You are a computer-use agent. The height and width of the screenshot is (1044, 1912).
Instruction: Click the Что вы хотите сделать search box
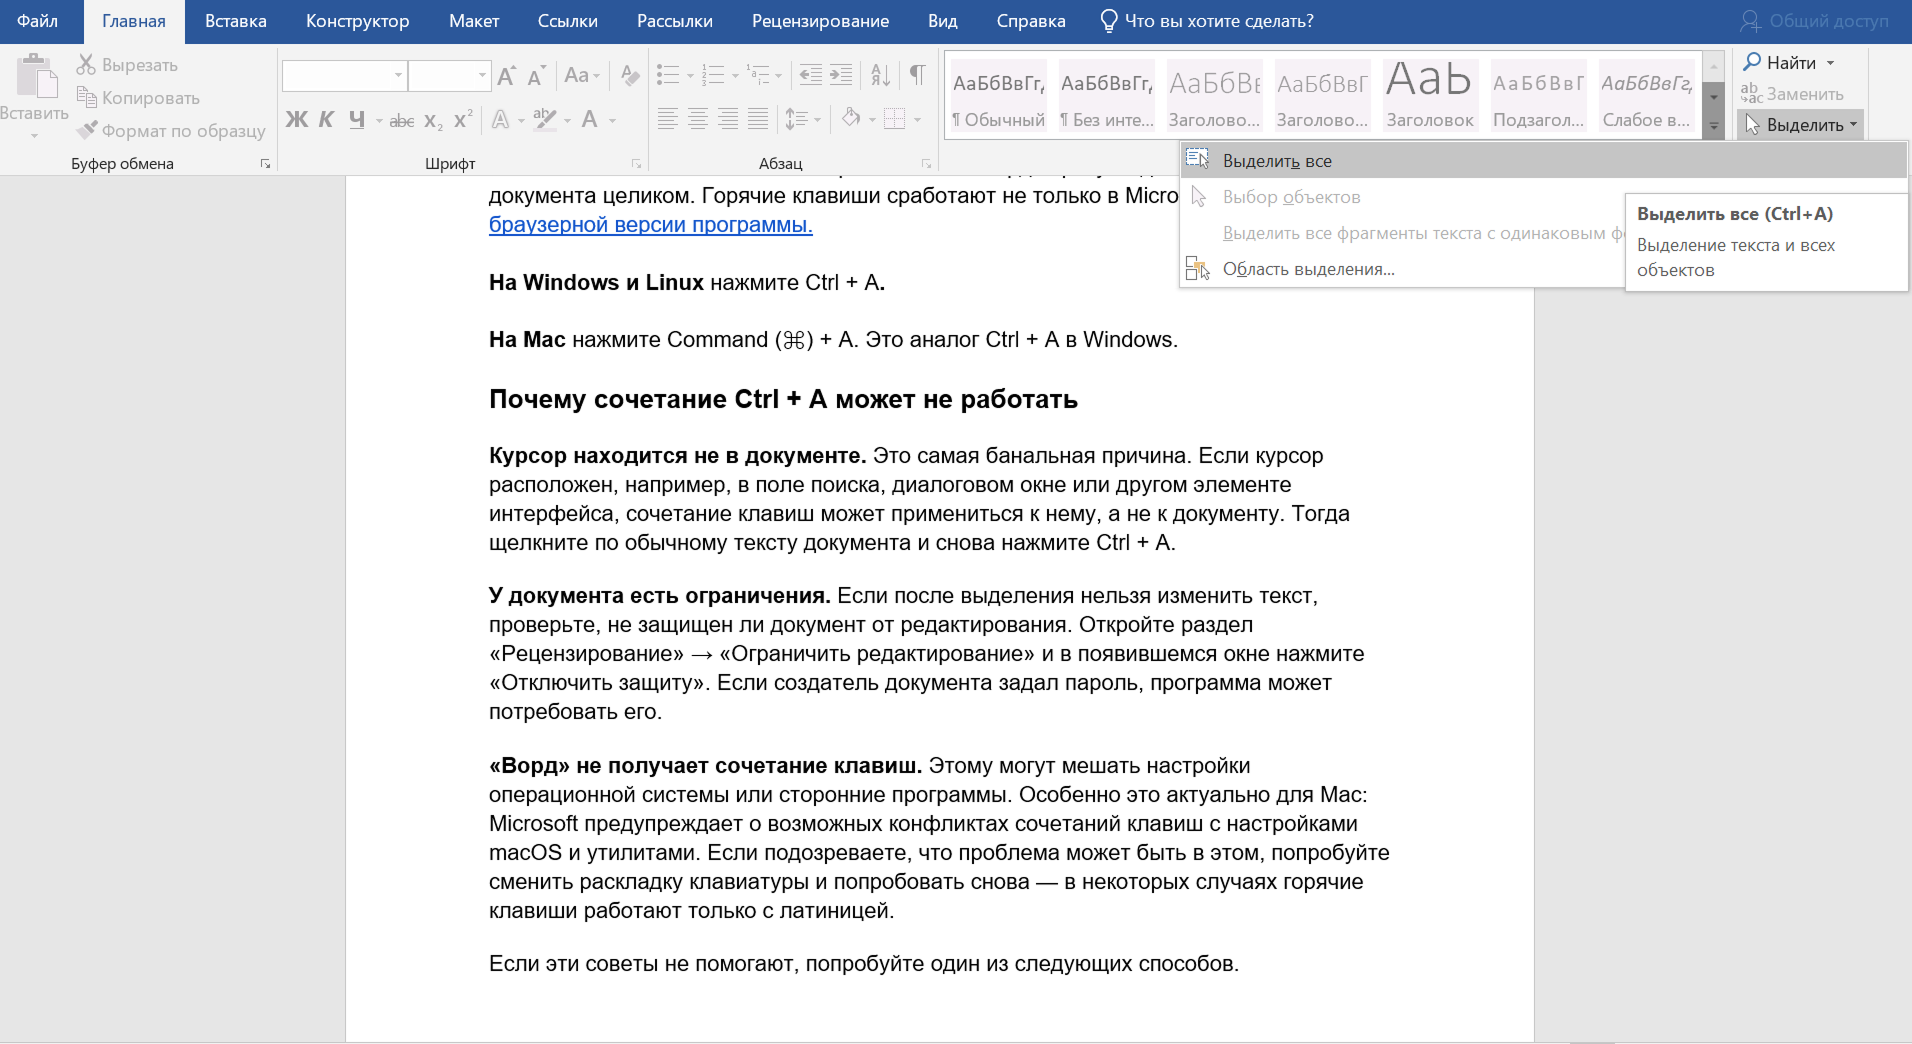pyautogui.click(x=1206, y=21)
